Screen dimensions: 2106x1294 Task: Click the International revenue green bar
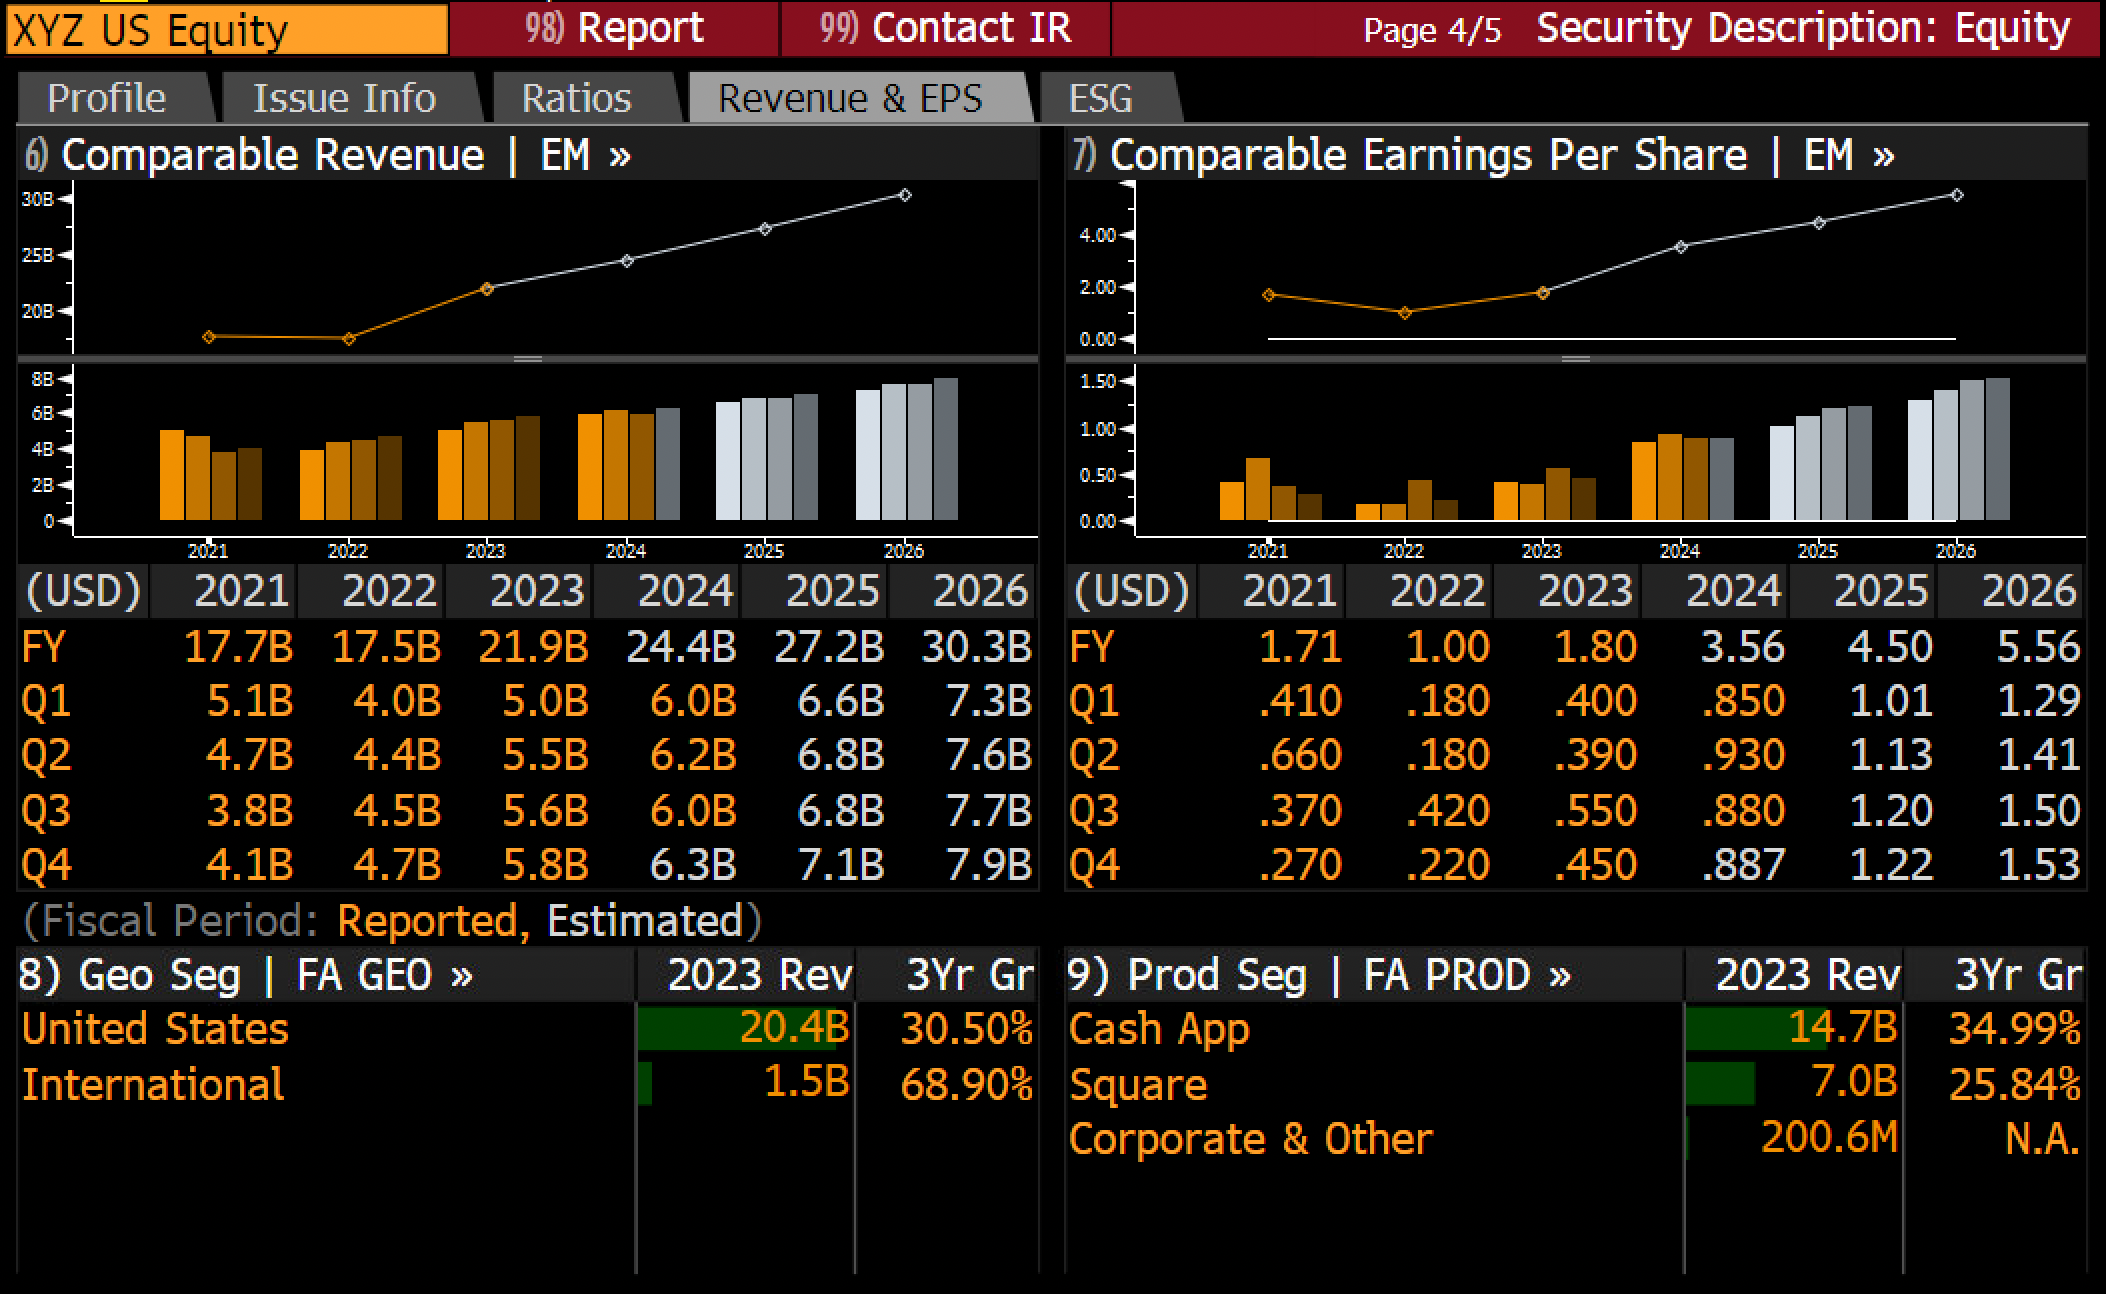645,1084
